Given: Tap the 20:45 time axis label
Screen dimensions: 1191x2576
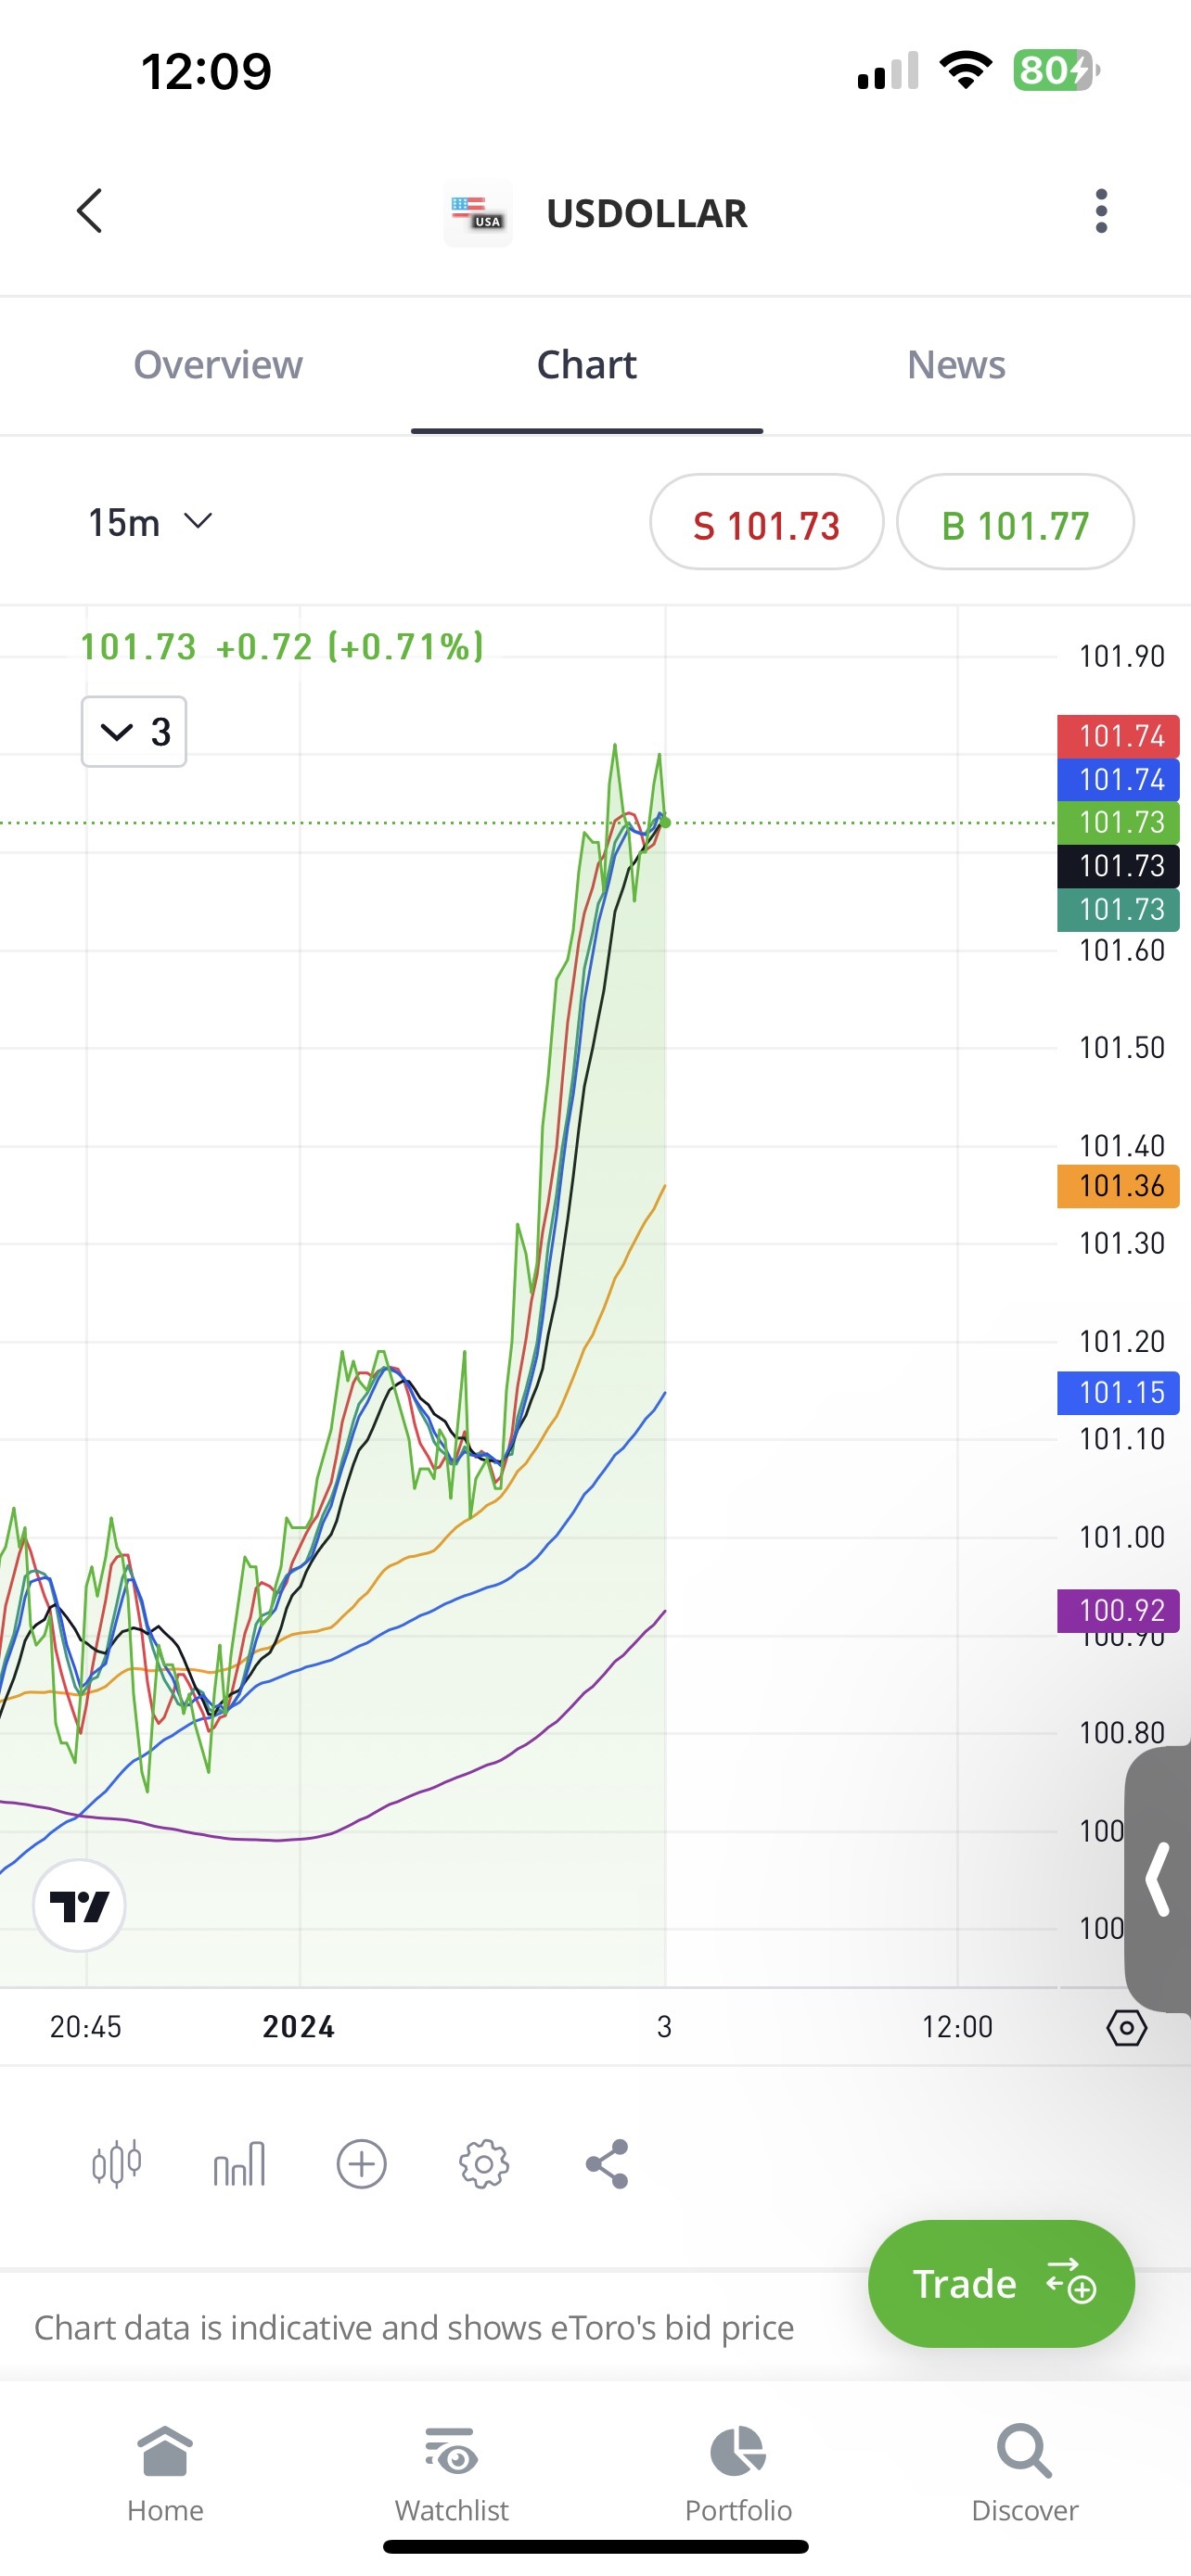Looking at the screenshot, I should click(85, 2027).
